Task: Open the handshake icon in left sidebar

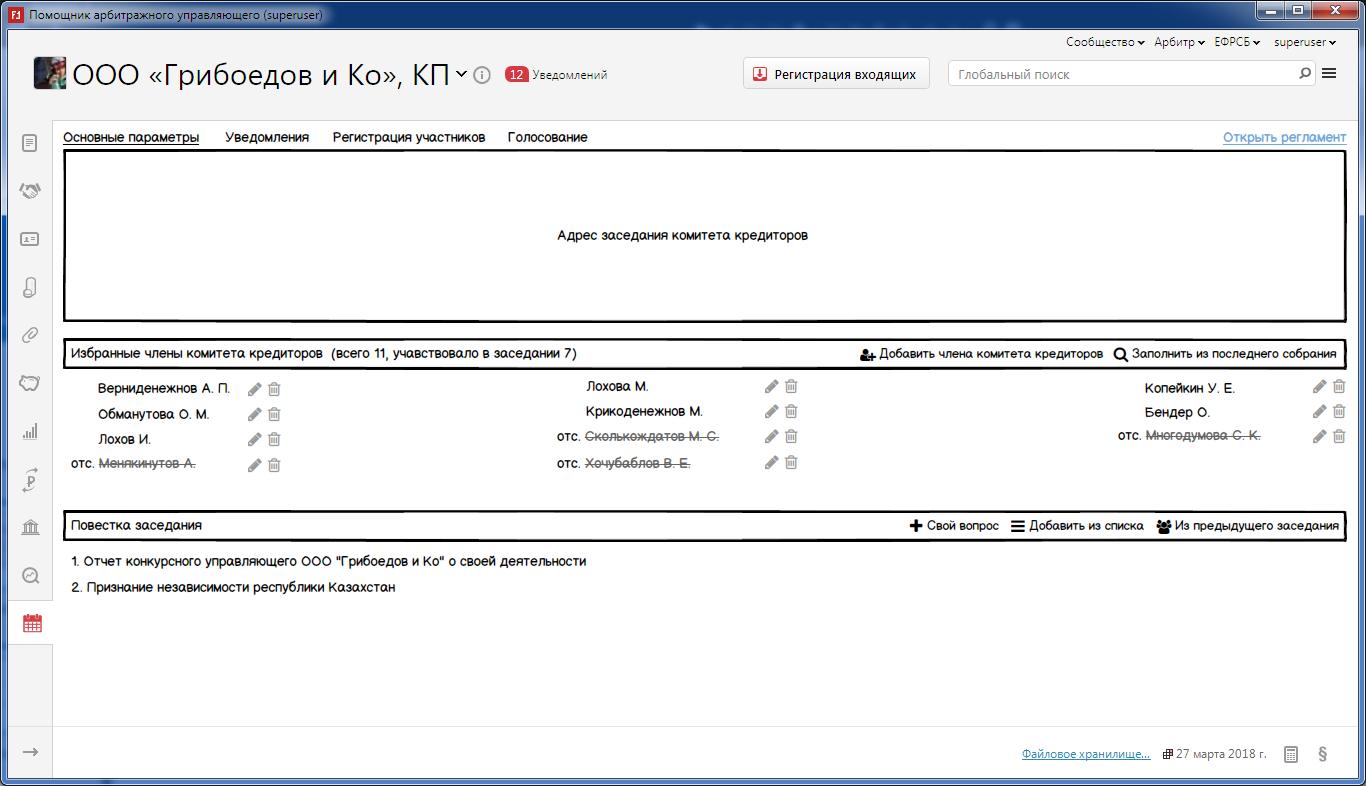Action: click(x=30, y=191)
